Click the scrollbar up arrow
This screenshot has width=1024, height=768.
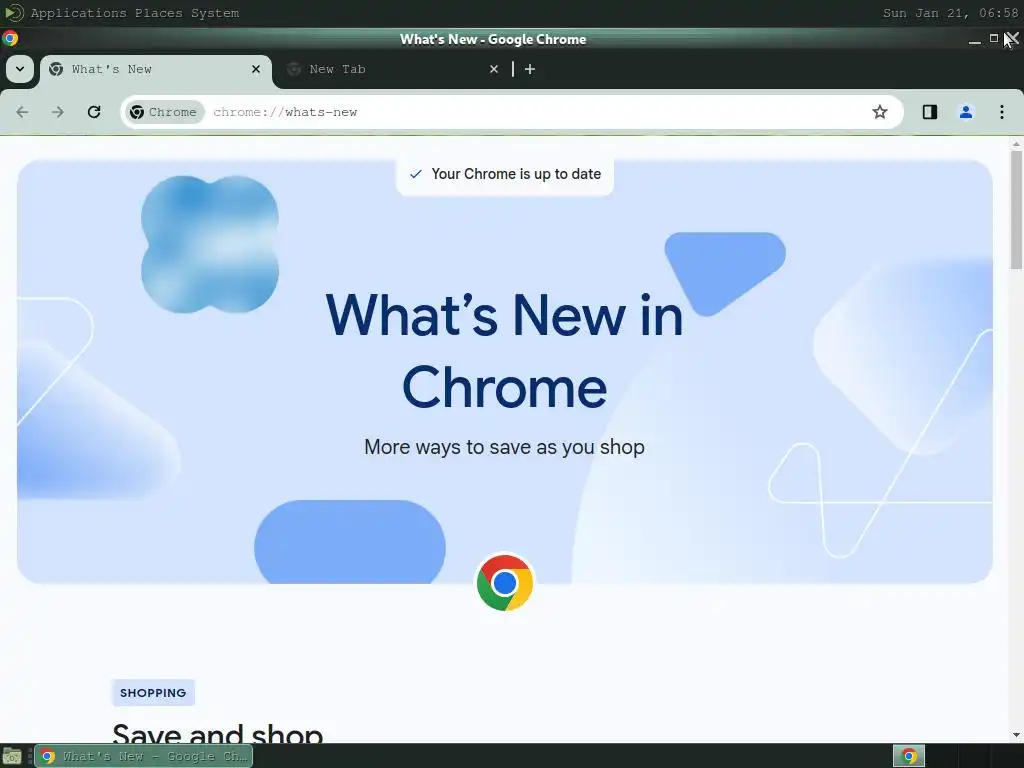(1016, 144)
